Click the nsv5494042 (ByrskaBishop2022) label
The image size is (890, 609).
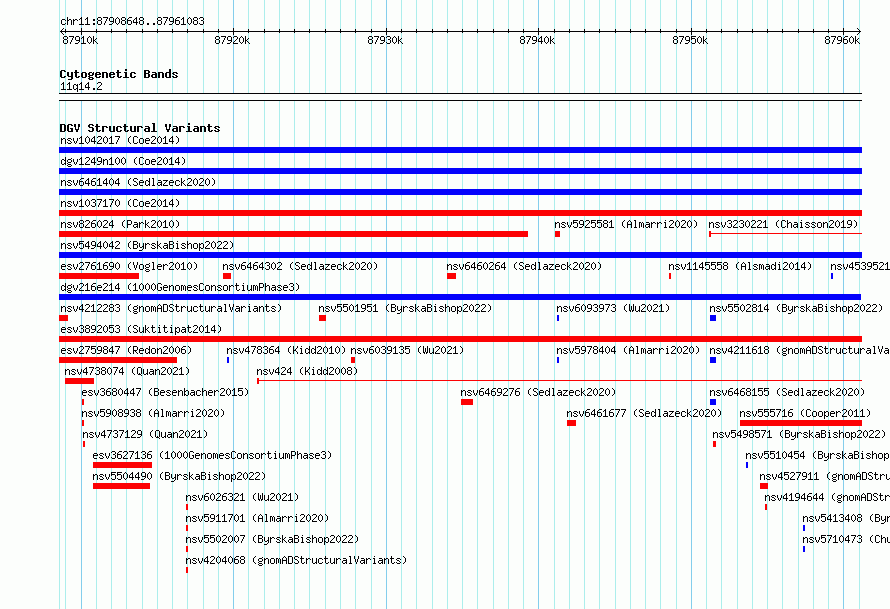pyautogui.click(x=147, y=245)
